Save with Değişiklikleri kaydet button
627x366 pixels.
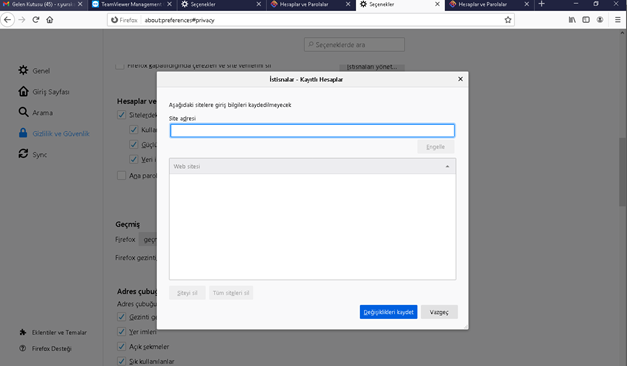[x=388, y=312]
